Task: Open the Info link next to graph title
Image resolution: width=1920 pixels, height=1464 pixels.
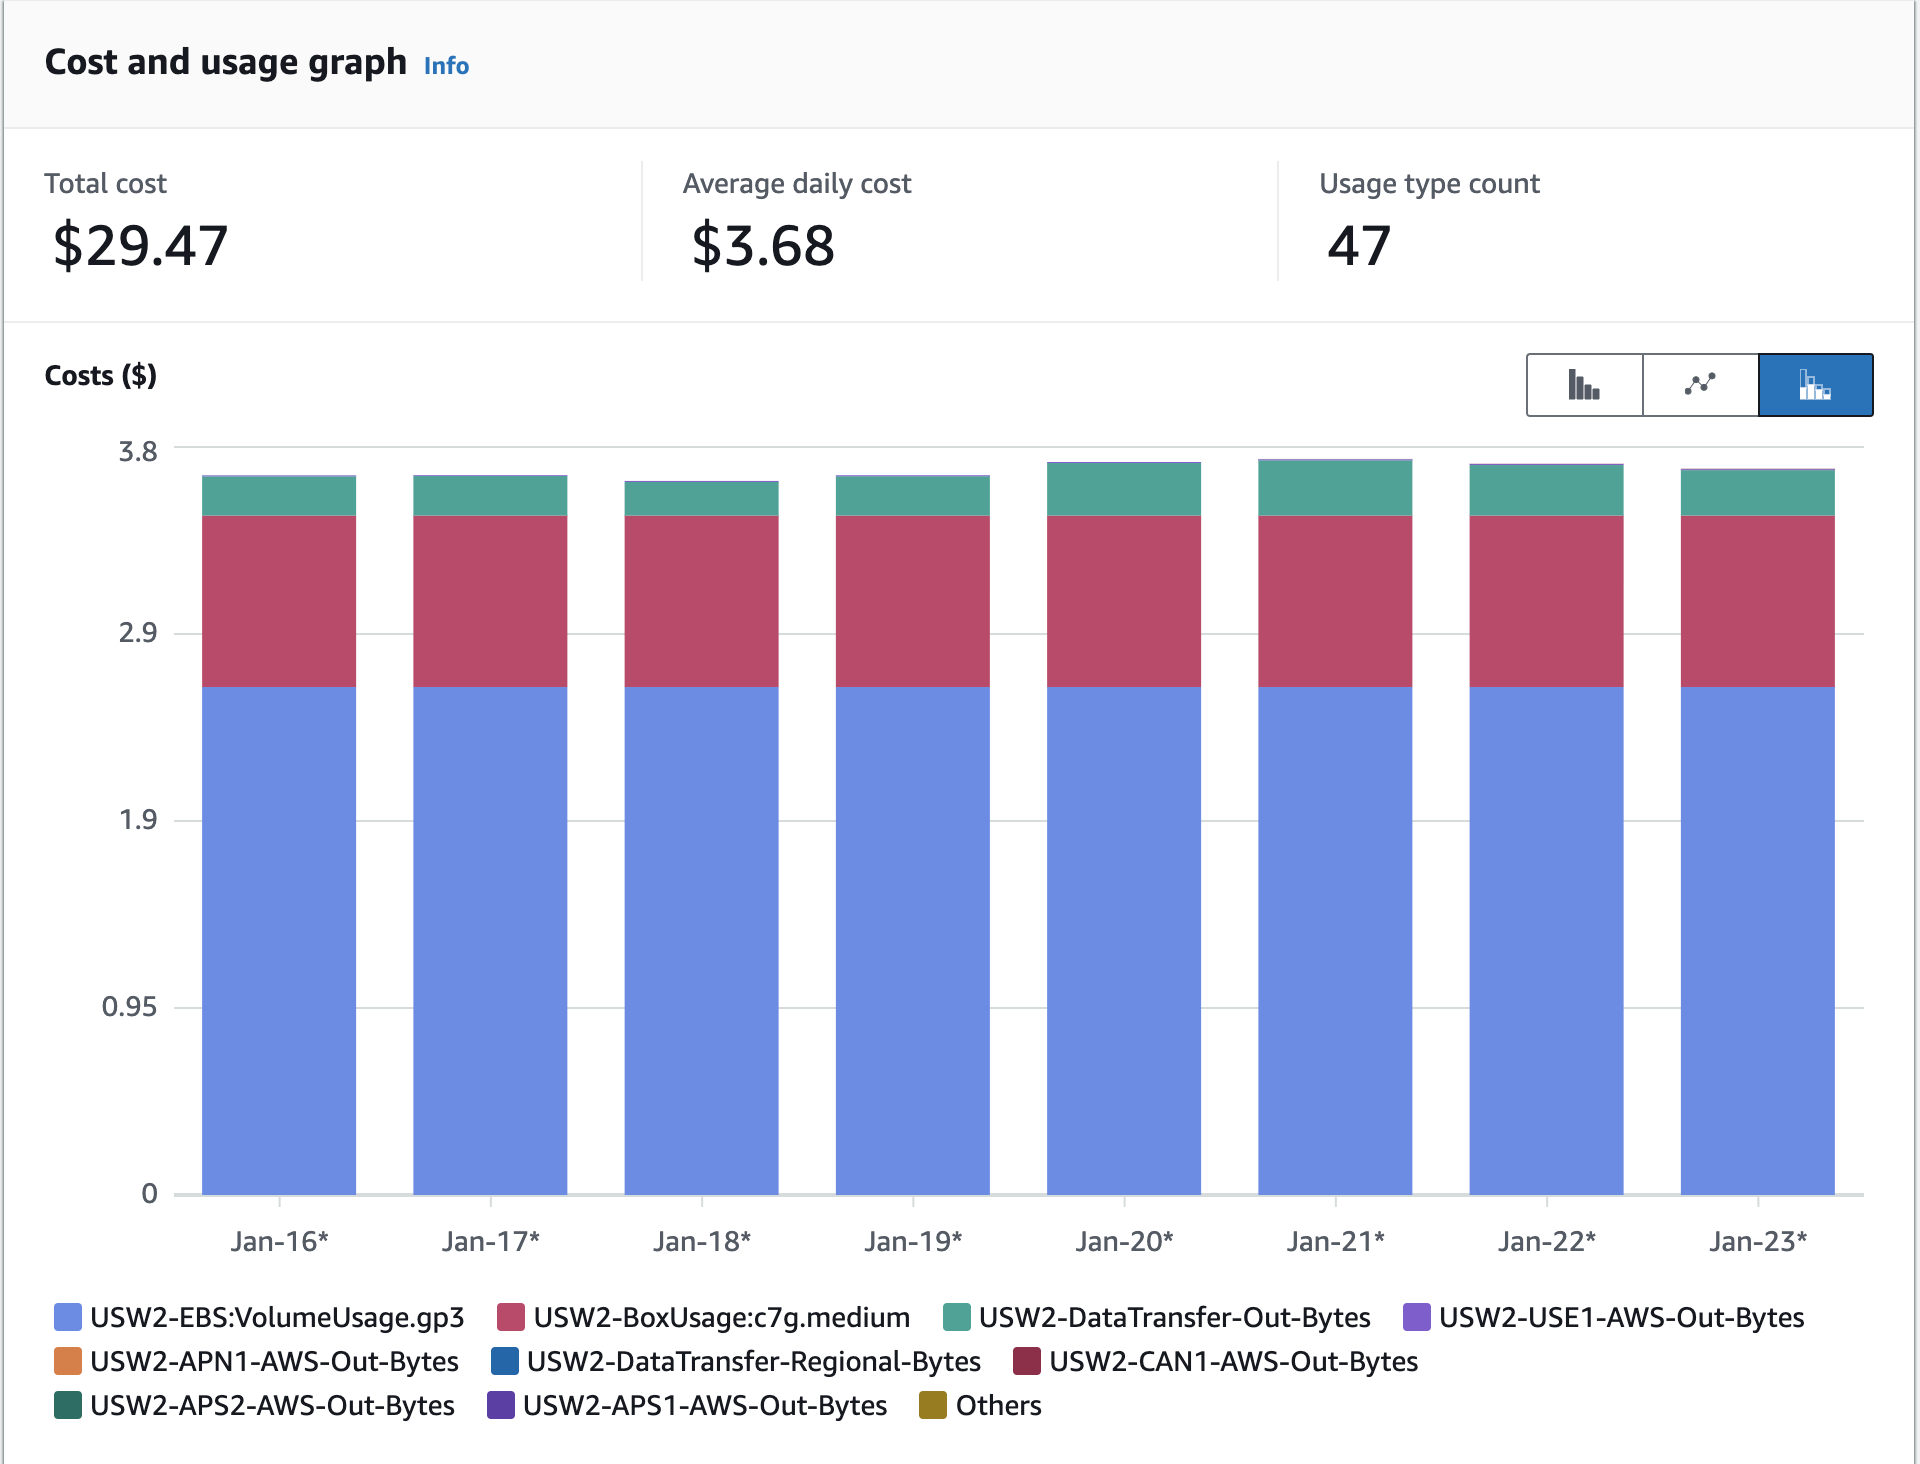Action: (446, 65)
